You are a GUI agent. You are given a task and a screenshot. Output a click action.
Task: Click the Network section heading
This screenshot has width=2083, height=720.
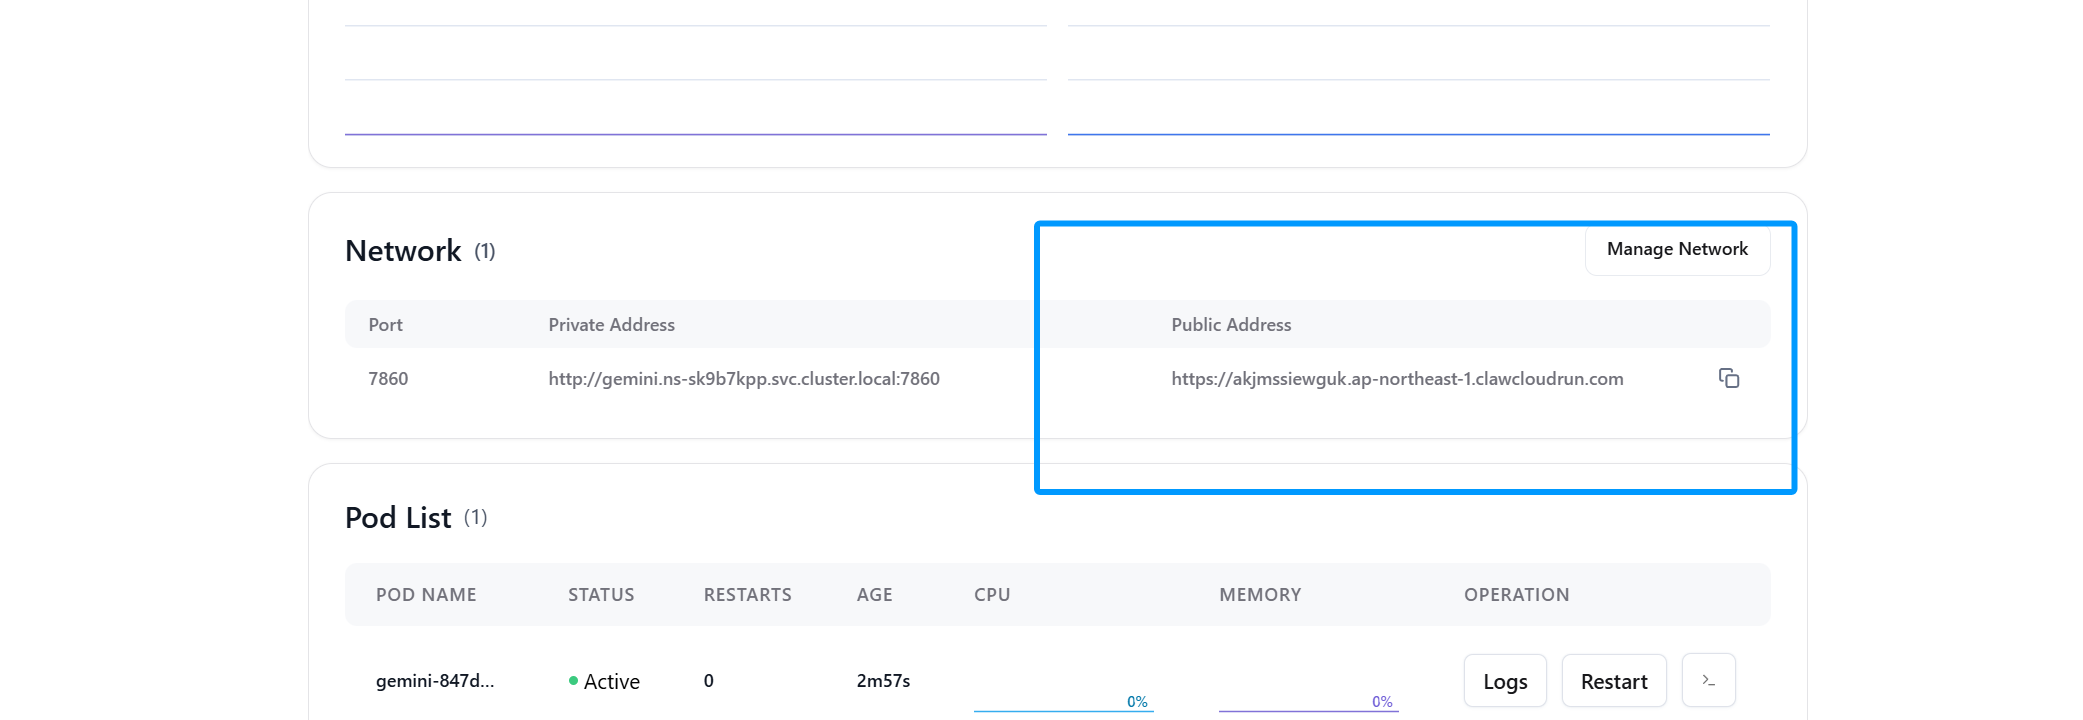[x=403, y=251]
